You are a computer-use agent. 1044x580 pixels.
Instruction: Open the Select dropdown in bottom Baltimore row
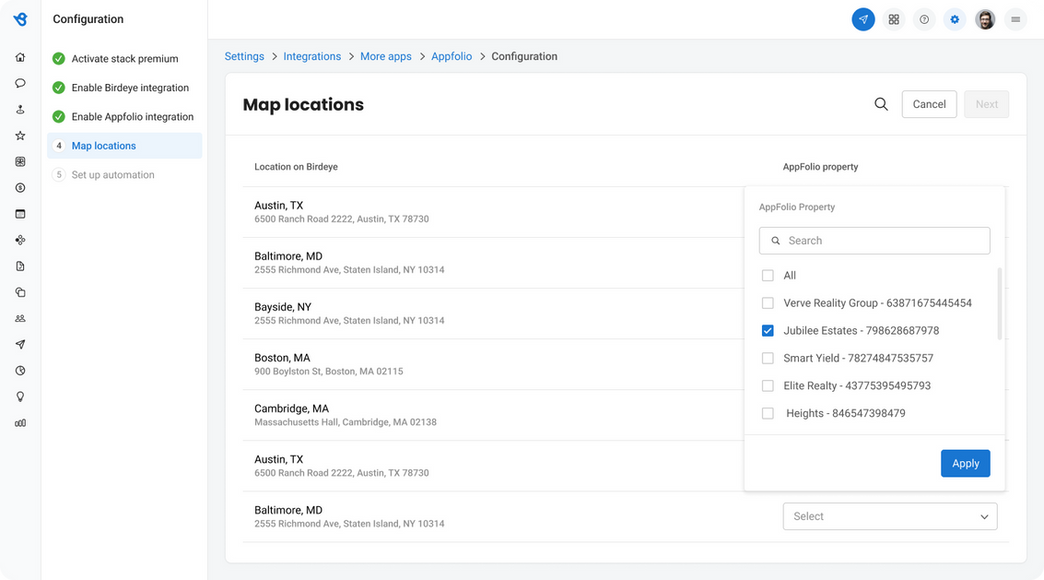890,516
